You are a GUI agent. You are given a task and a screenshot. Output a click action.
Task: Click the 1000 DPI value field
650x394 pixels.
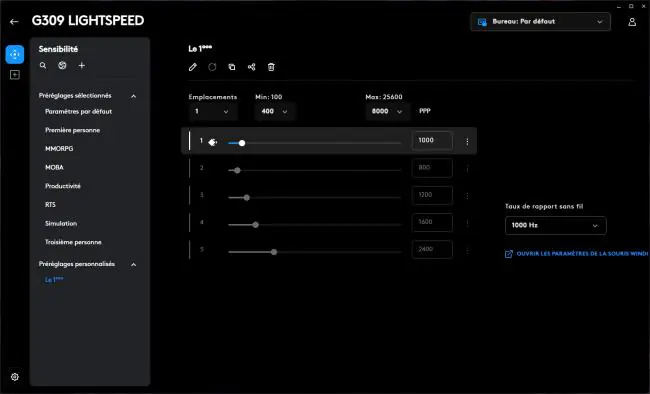click(432, 141)
